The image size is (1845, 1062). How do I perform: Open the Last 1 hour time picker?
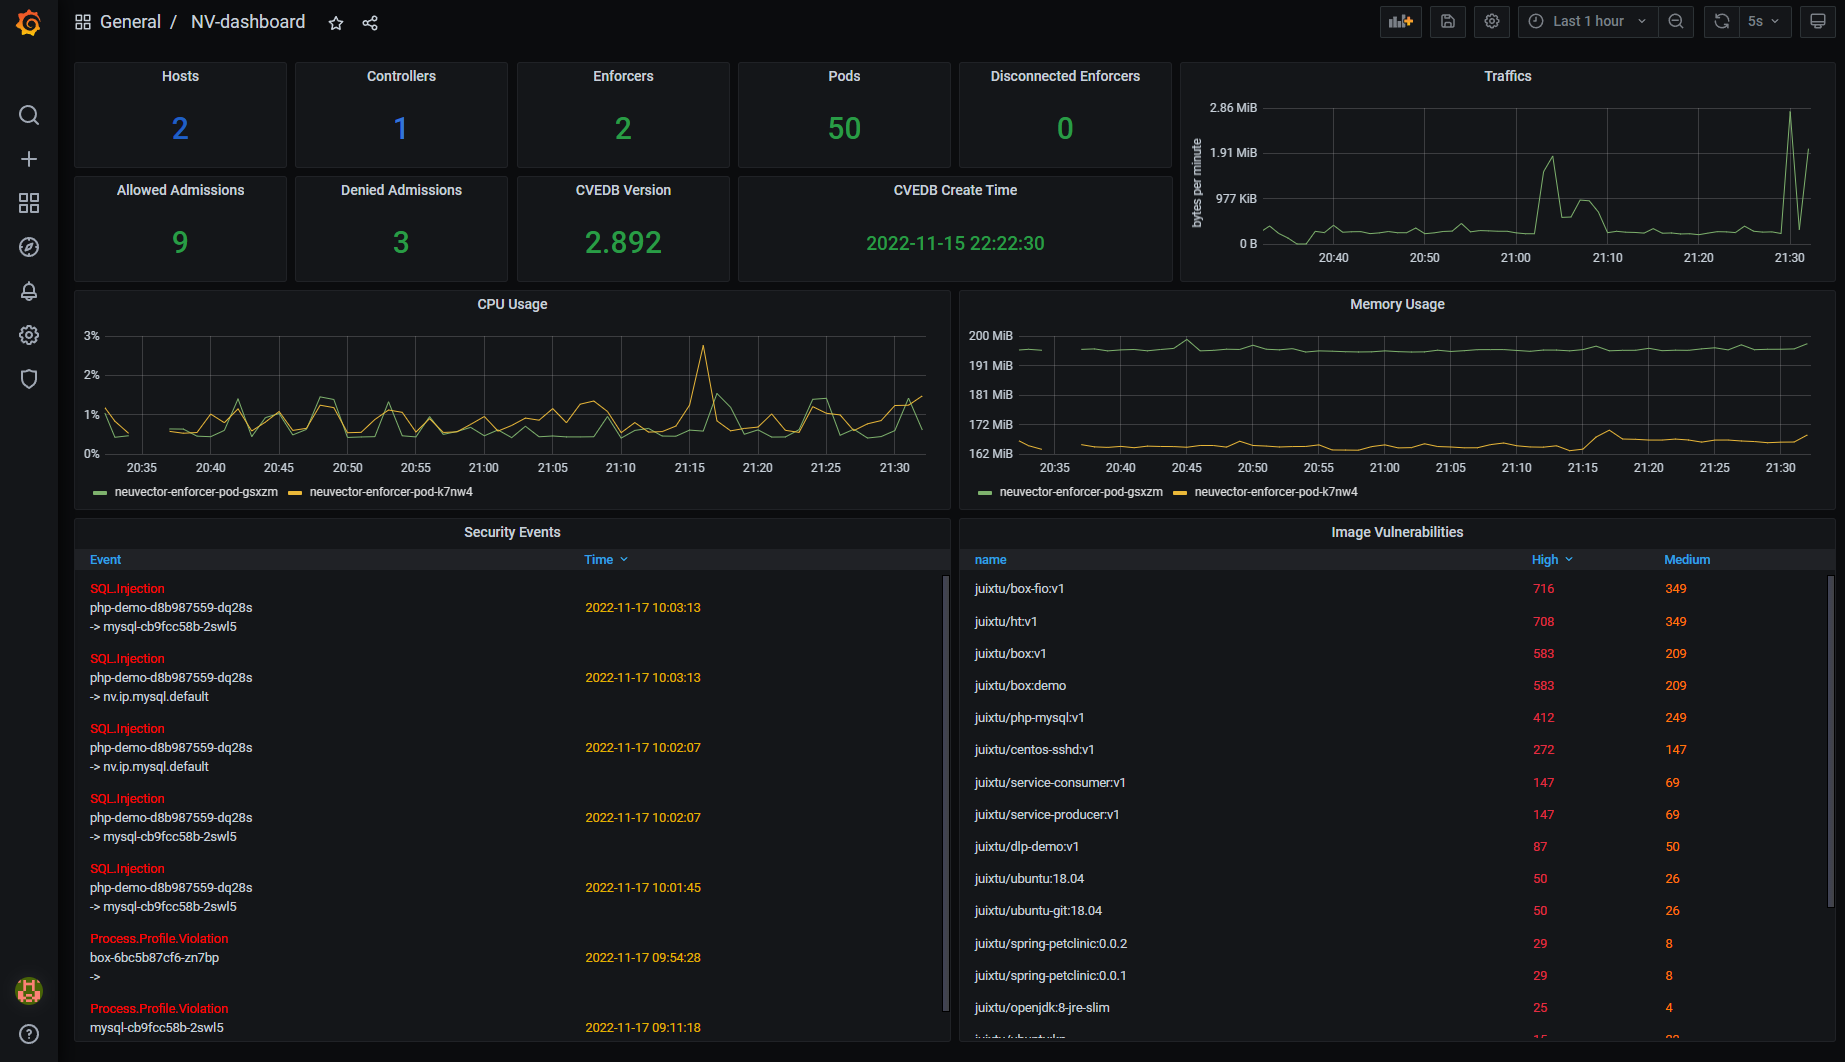click(1588, 21)
